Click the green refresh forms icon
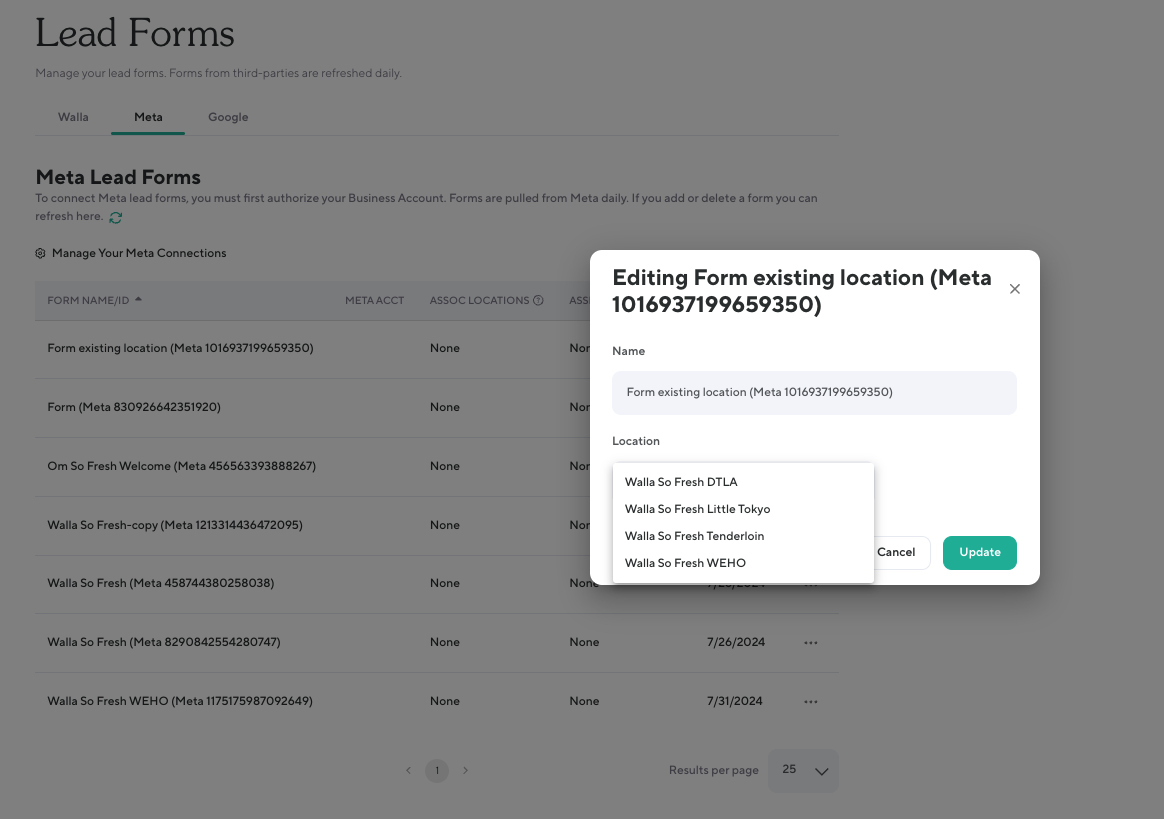1164x819 pixels. click(116, 217)
